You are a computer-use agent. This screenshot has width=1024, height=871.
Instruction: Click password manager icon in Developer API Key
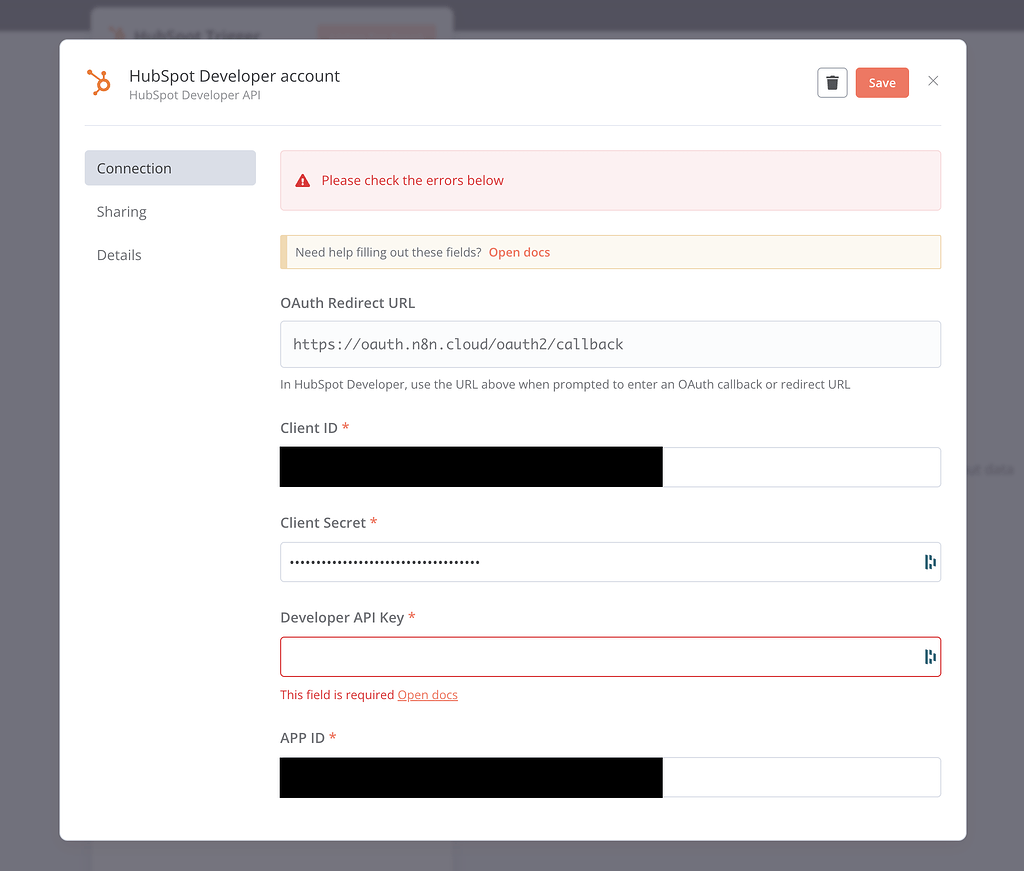coord(930,656)
